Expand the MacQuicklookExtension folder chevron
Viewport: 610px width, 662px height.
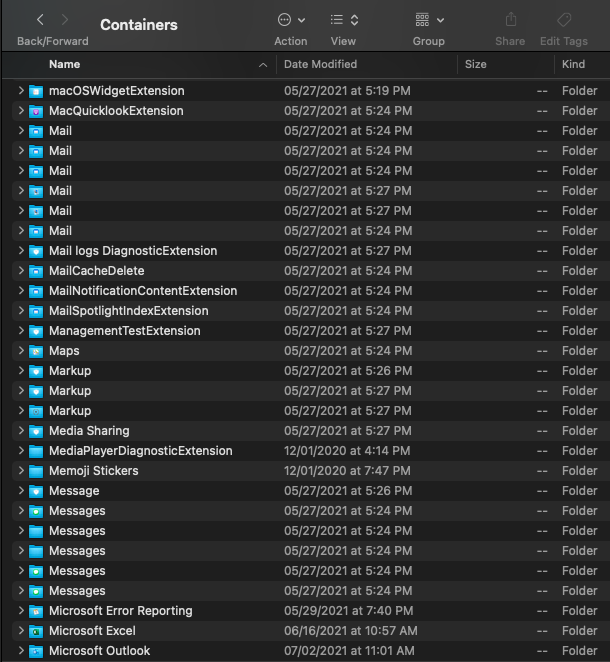coord(21,110)
